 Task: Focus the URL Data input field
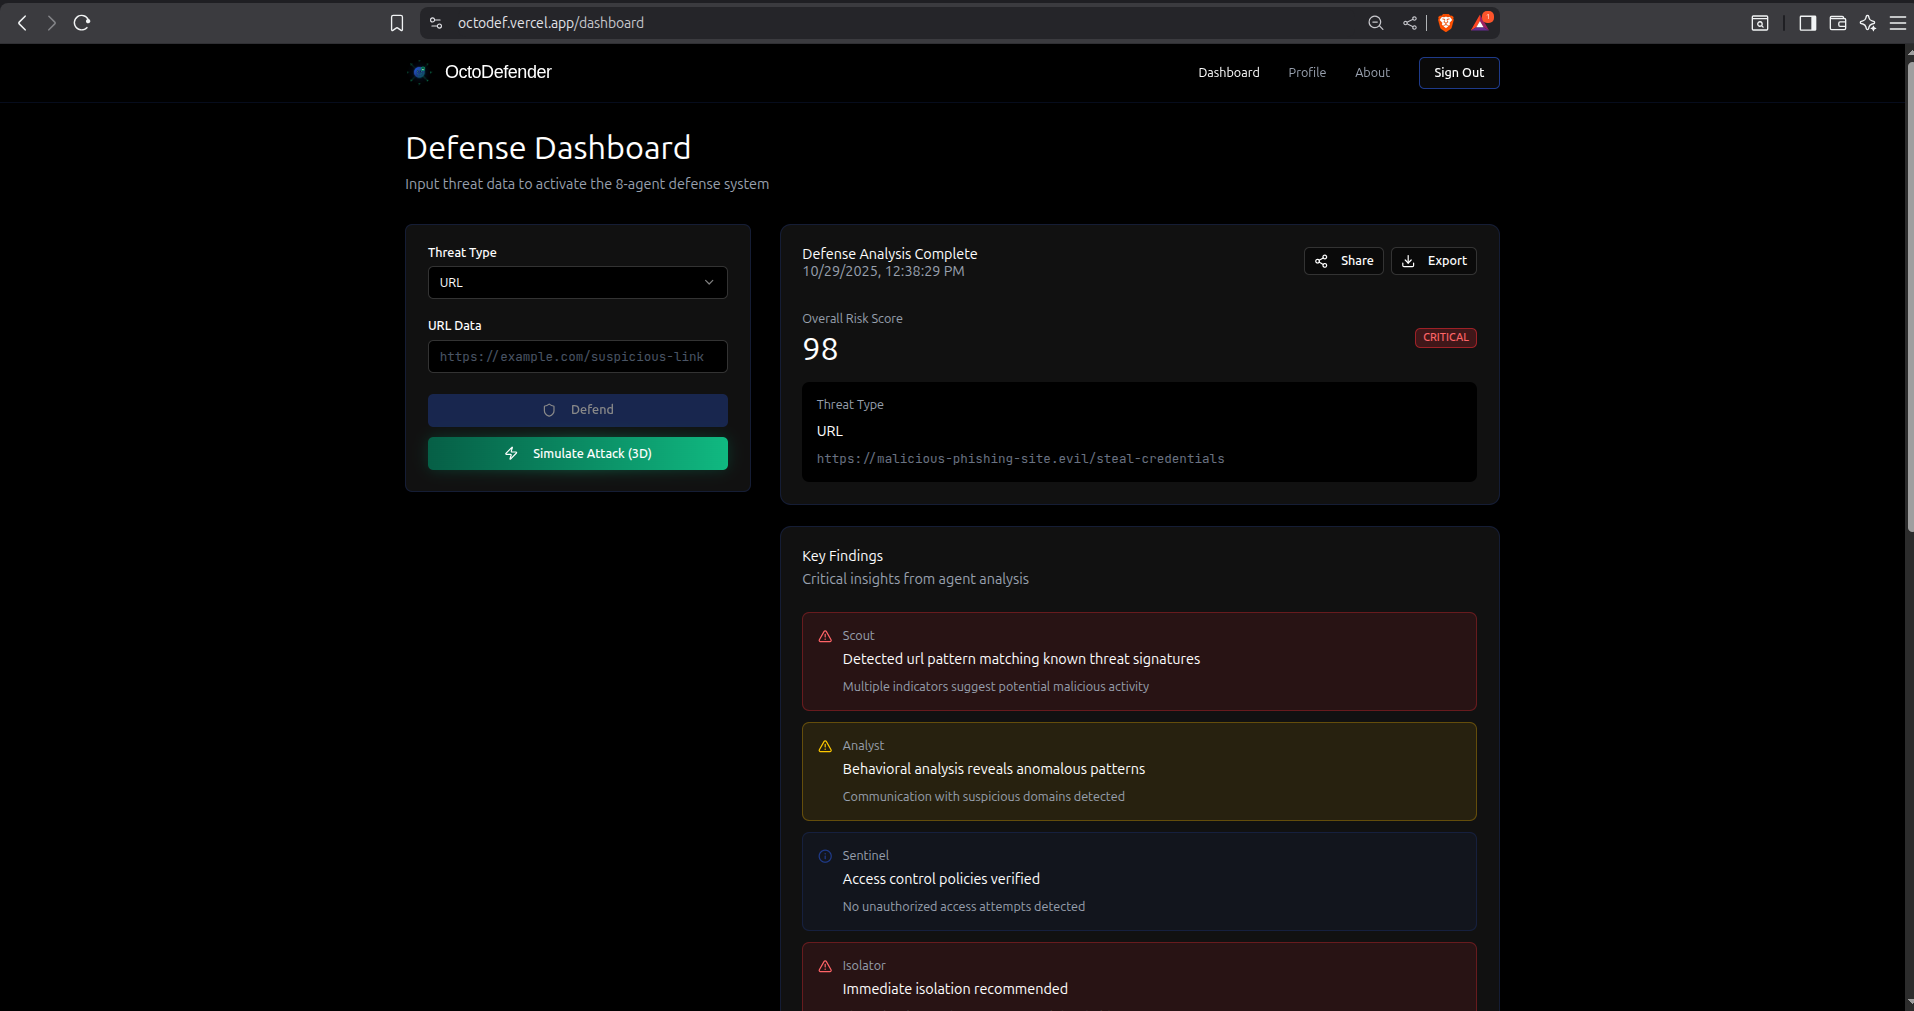click(x=578, y=357)
